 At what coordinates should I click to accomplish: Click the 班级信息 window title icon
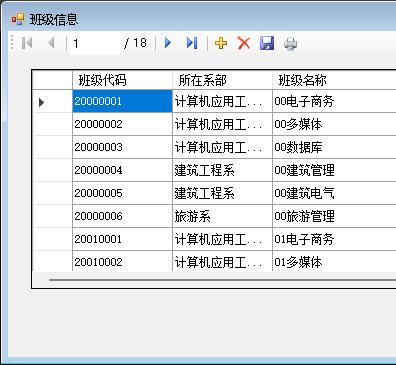click(x=17, y=19)
